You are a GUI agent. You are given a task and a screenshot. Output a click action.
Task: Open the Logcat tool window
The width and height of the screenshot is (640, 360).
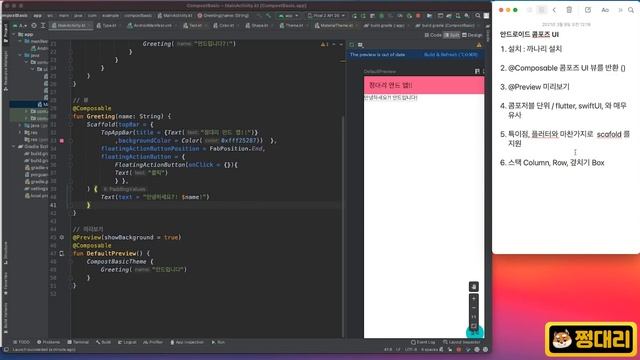click(127, 342)
